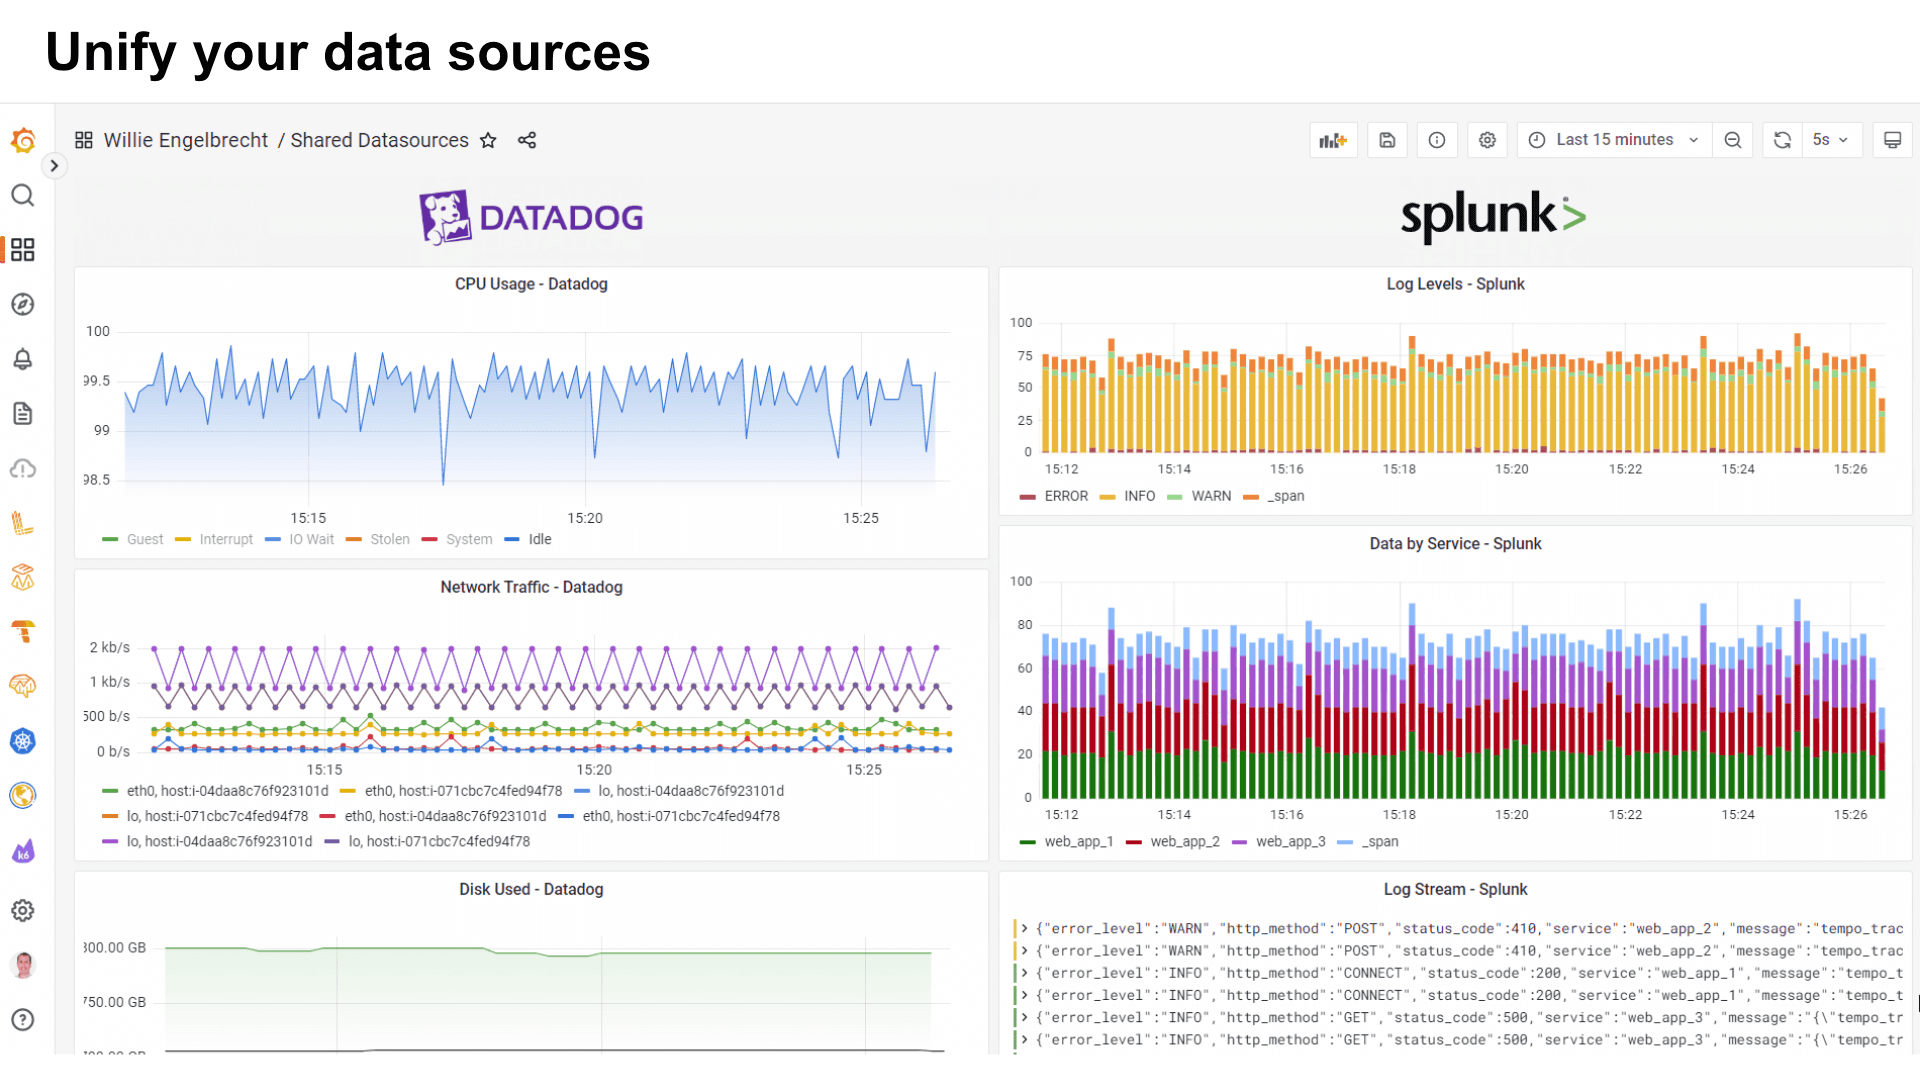1920x1080 pixels.
Task: Open the Dashboards section from the sidebar
Action: point(23,250)
